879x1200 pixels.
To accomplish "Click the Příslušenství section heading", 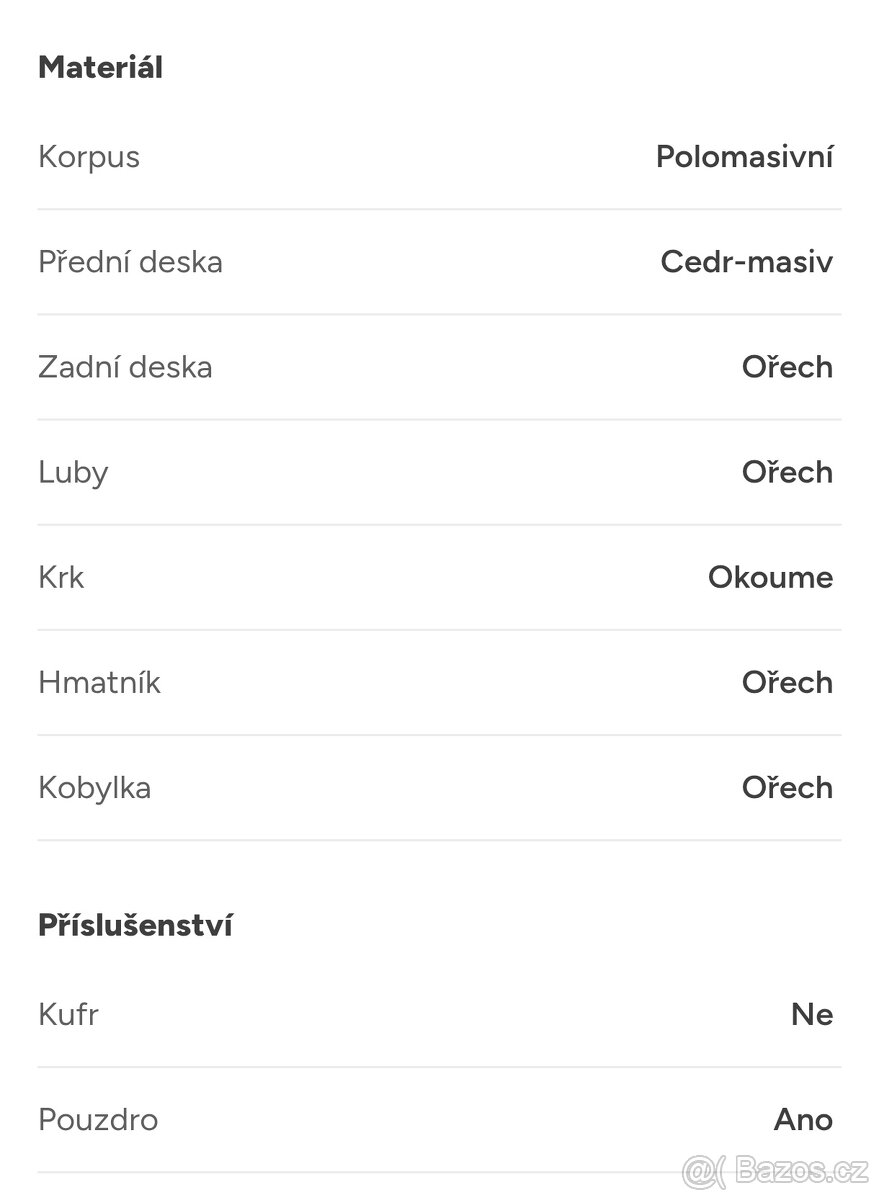I will (x=135, y=925).
